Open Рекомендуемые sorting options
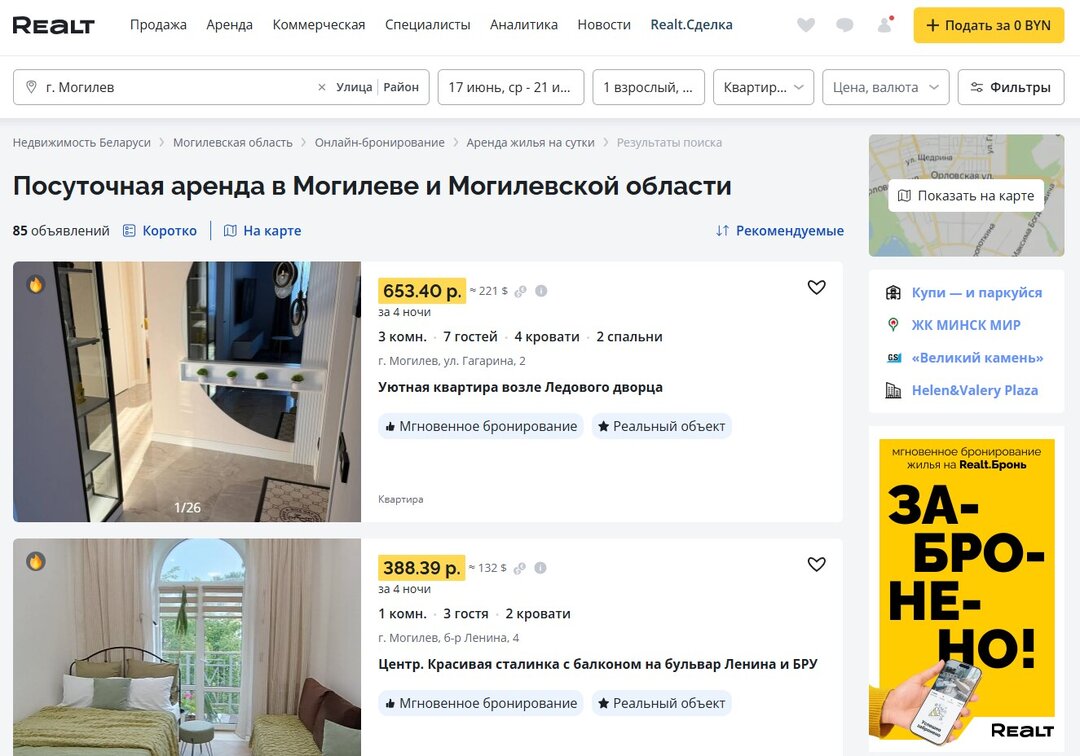The image size is (1080, 756). 780,231
